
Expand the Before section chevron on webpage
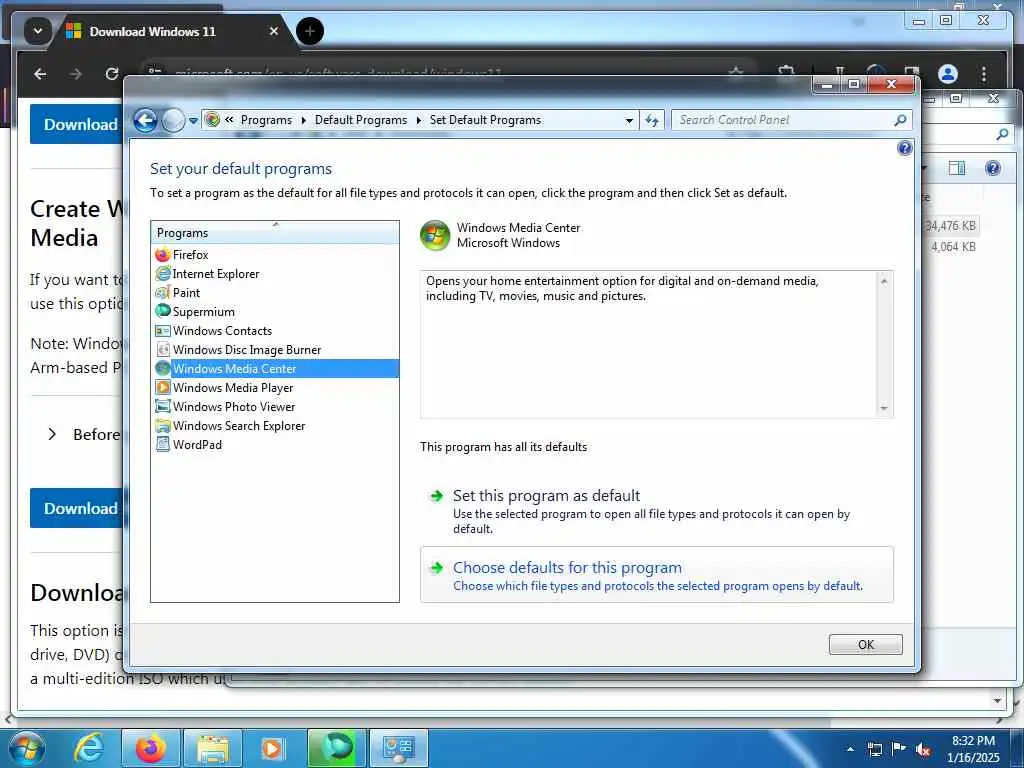pos(52,434)
